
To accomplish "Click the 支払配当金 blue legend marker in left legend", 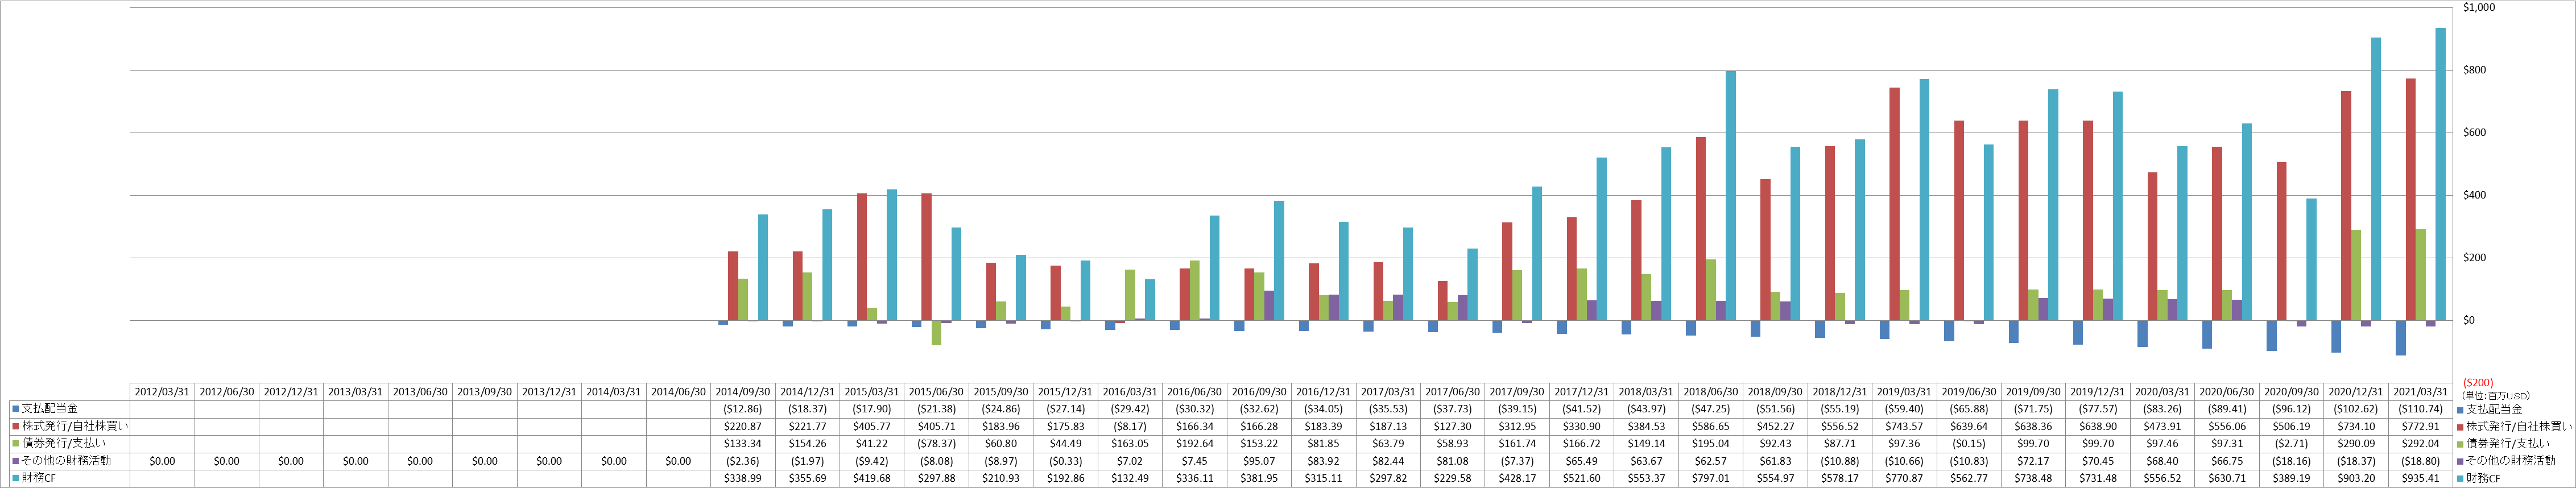I will pos(15,409).
